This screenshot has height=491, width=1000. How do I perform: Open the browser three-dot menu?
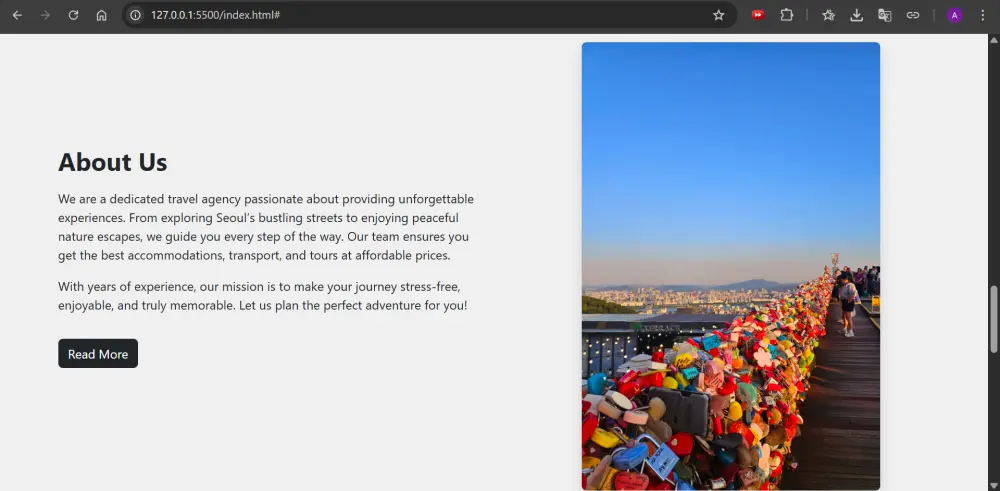click(x=982, y=15)
